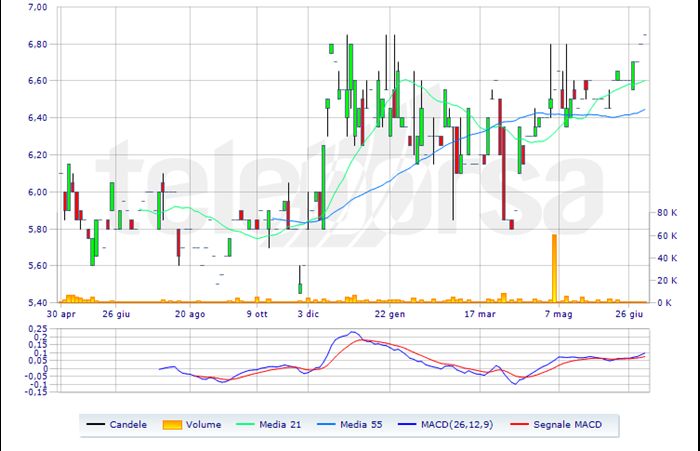Viewport: 700px width, 451px height.
Task: Click the 22 gen date label
Action: tap(390, 314)
